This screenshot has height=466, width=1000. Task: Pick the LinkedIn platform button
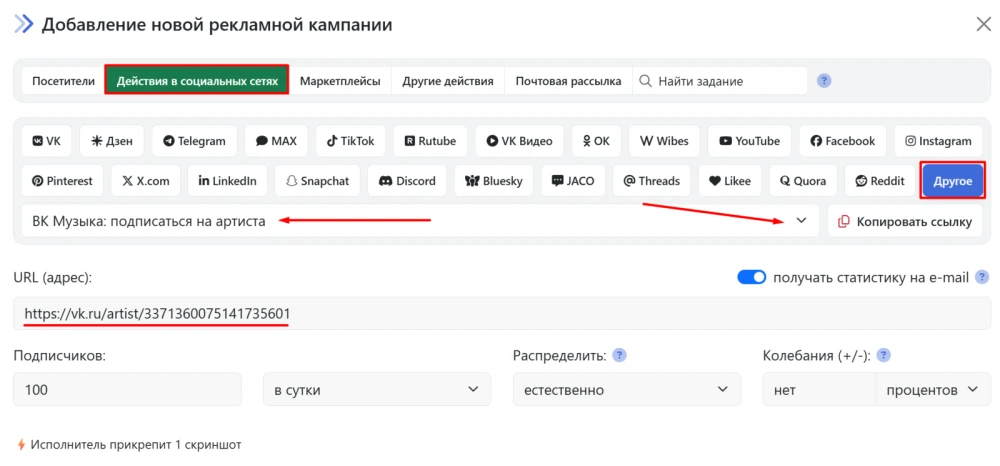[x=228, y=181]
